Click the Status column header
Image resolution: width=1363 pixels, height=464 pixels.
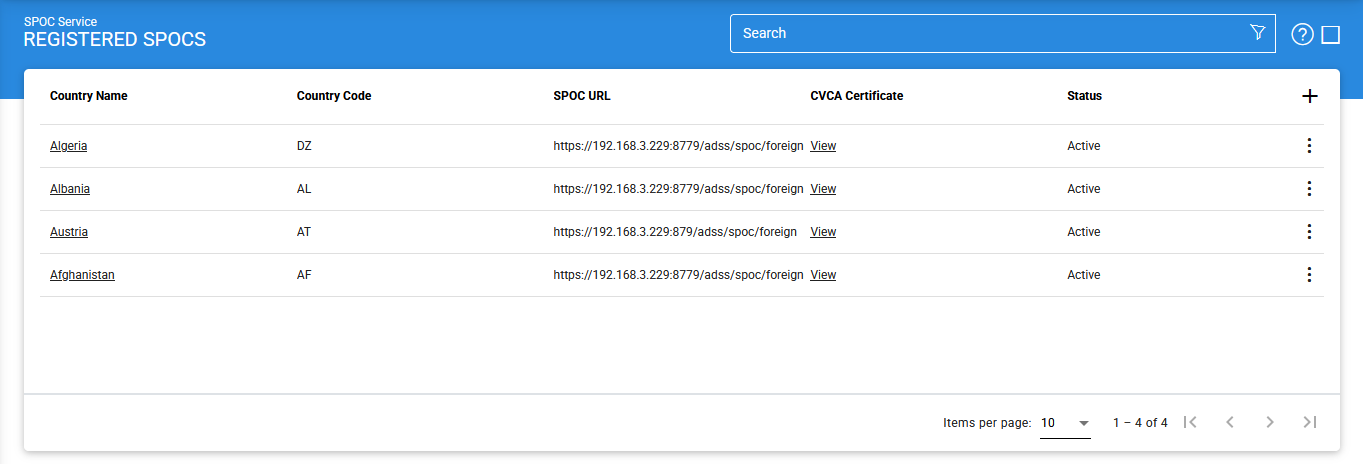pos(1084,96)
